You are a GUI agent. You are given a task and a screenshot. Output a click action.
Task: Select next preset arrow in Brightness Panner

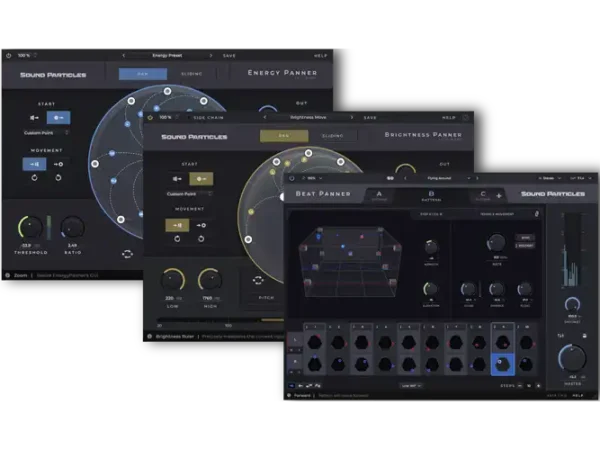[x=352, y=117]
